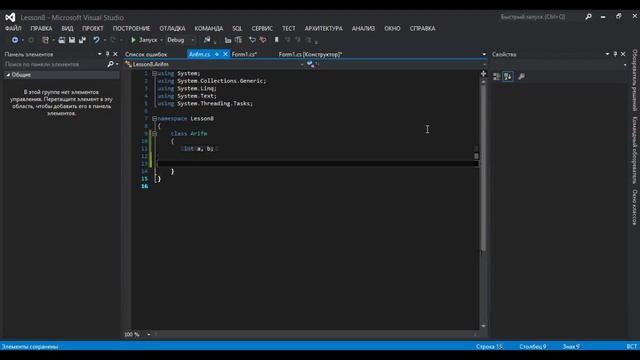Open the КОМАНДА menu
The image size is (640, 360).
[x=209, y=29]
